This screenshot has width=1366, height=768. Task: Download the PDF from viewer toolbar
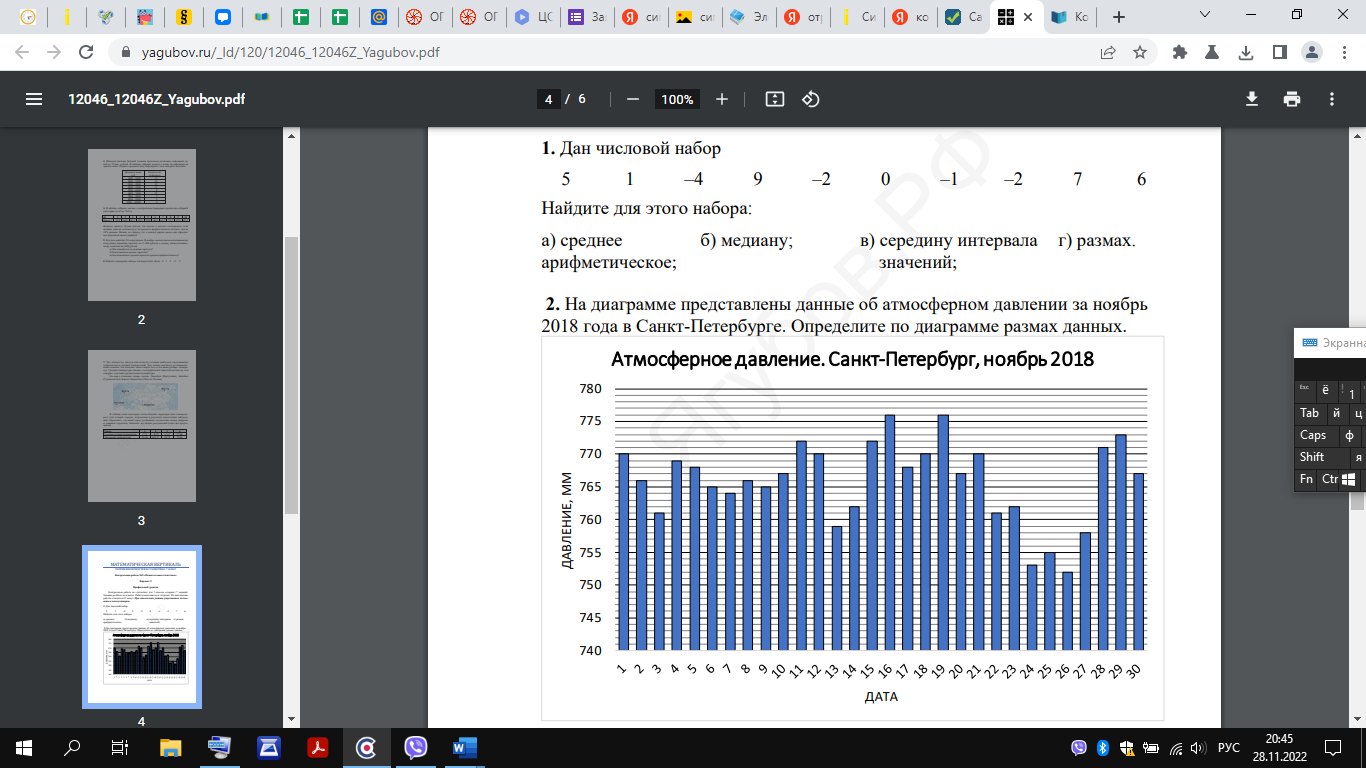click(x=1251, y=99)
